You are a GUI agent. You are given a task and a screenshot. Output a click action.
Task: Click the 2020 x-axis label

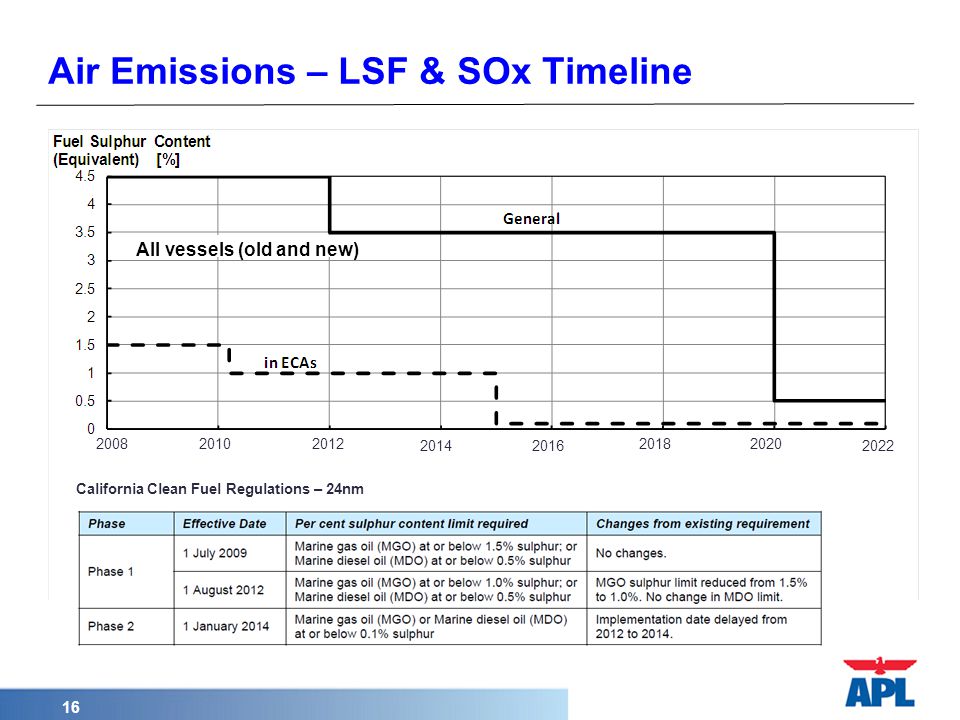pos(765,444)
